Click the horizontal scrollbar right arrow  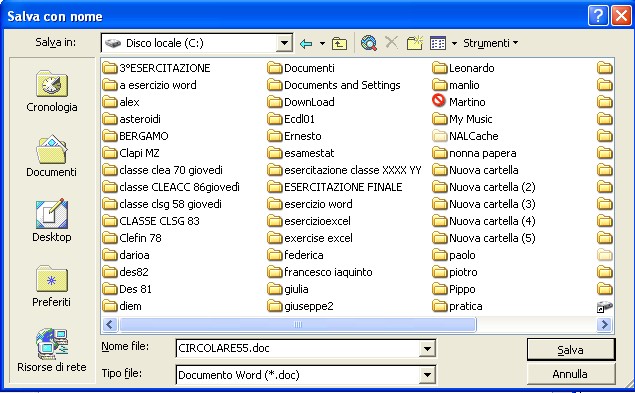point(604,325)
